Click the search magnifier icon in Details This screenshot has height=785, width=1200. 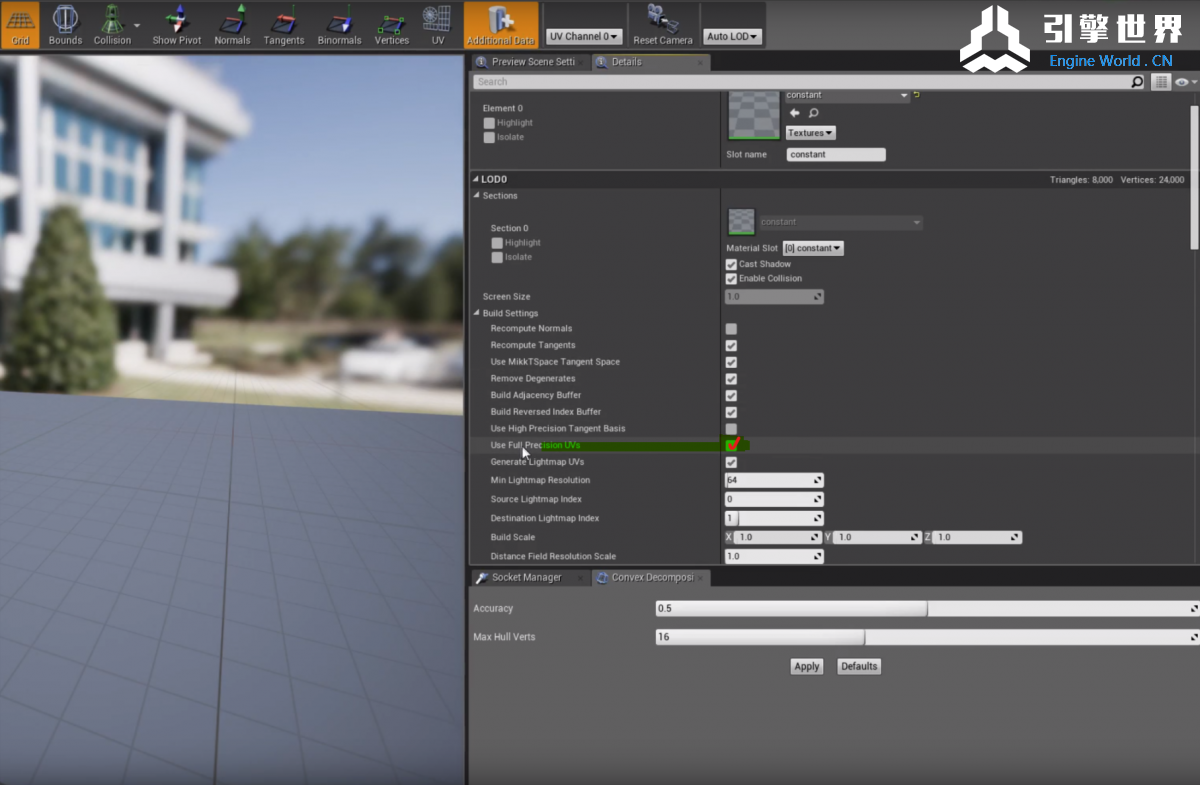pyautogui.click(x=1137, y=82)
